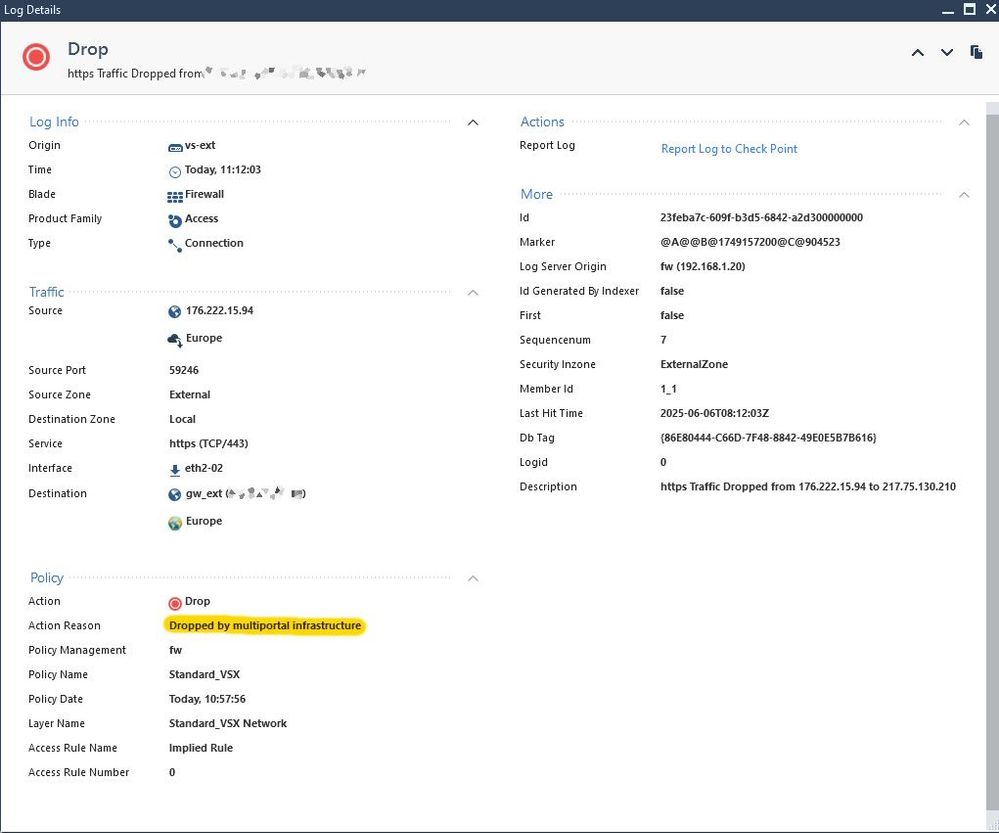Select the Db Tag GUID value
999x833 pixels.
[x=768, y=438]
